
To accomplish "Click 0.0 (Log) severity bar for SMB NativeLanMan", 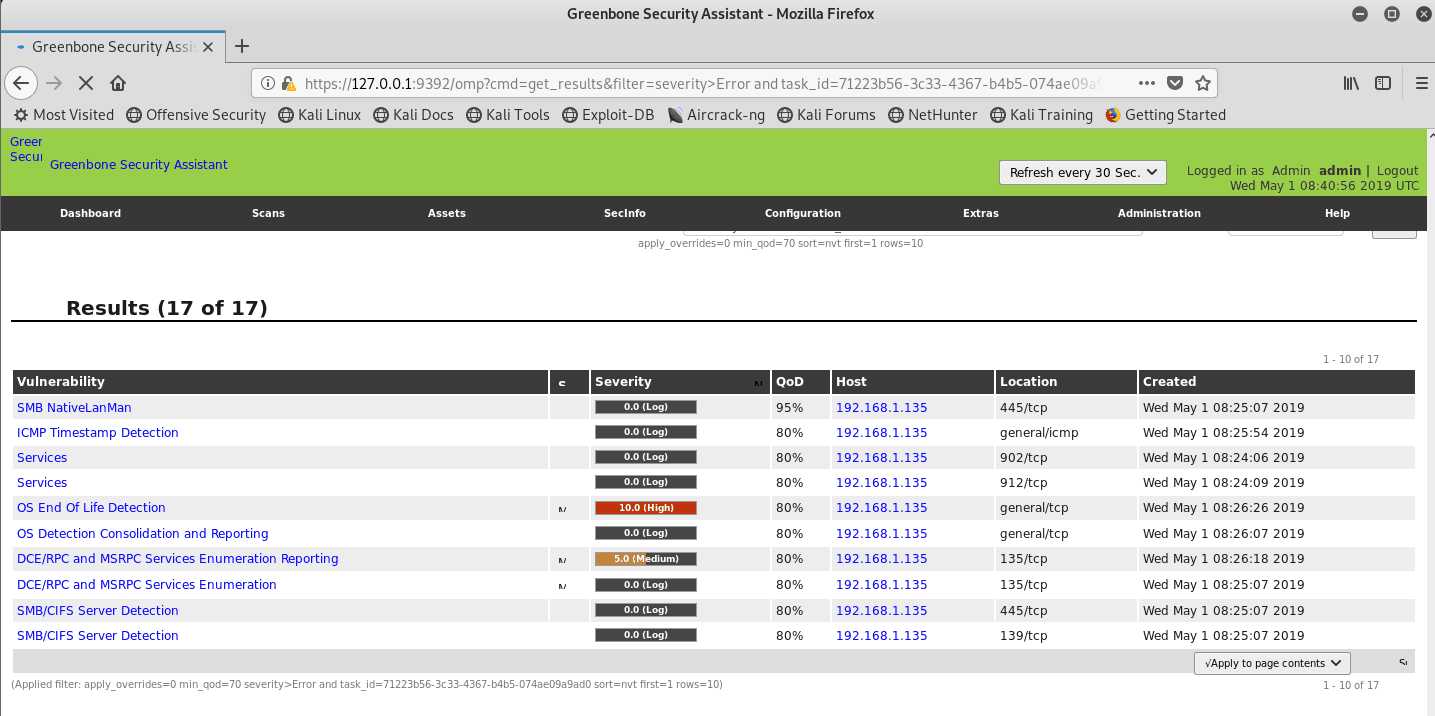I will tap(646, 407).
